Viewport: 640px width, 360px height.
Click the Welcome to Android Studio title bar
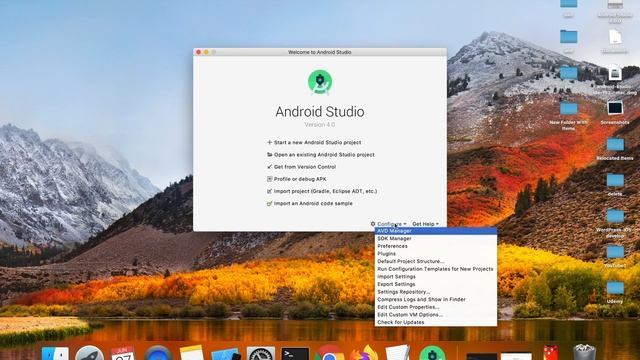(320, 52)
